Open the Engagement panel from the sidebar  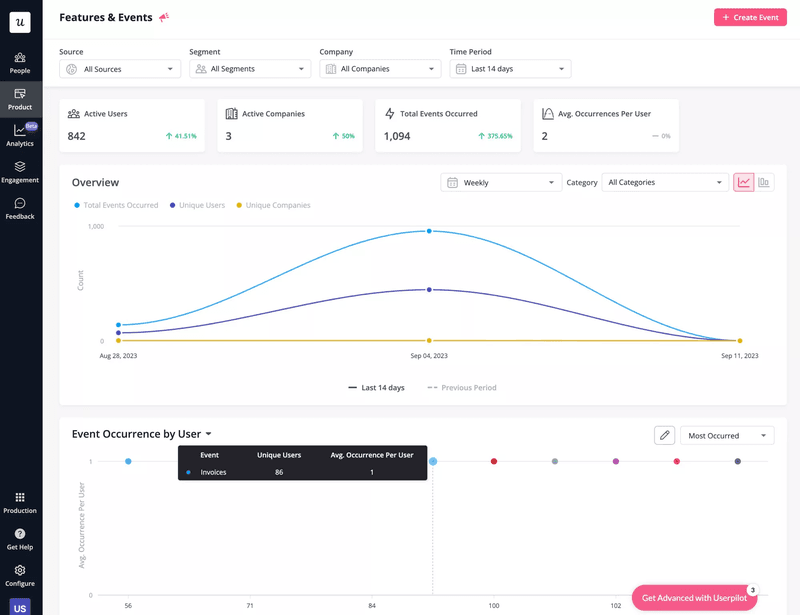(x=19, y=172)
